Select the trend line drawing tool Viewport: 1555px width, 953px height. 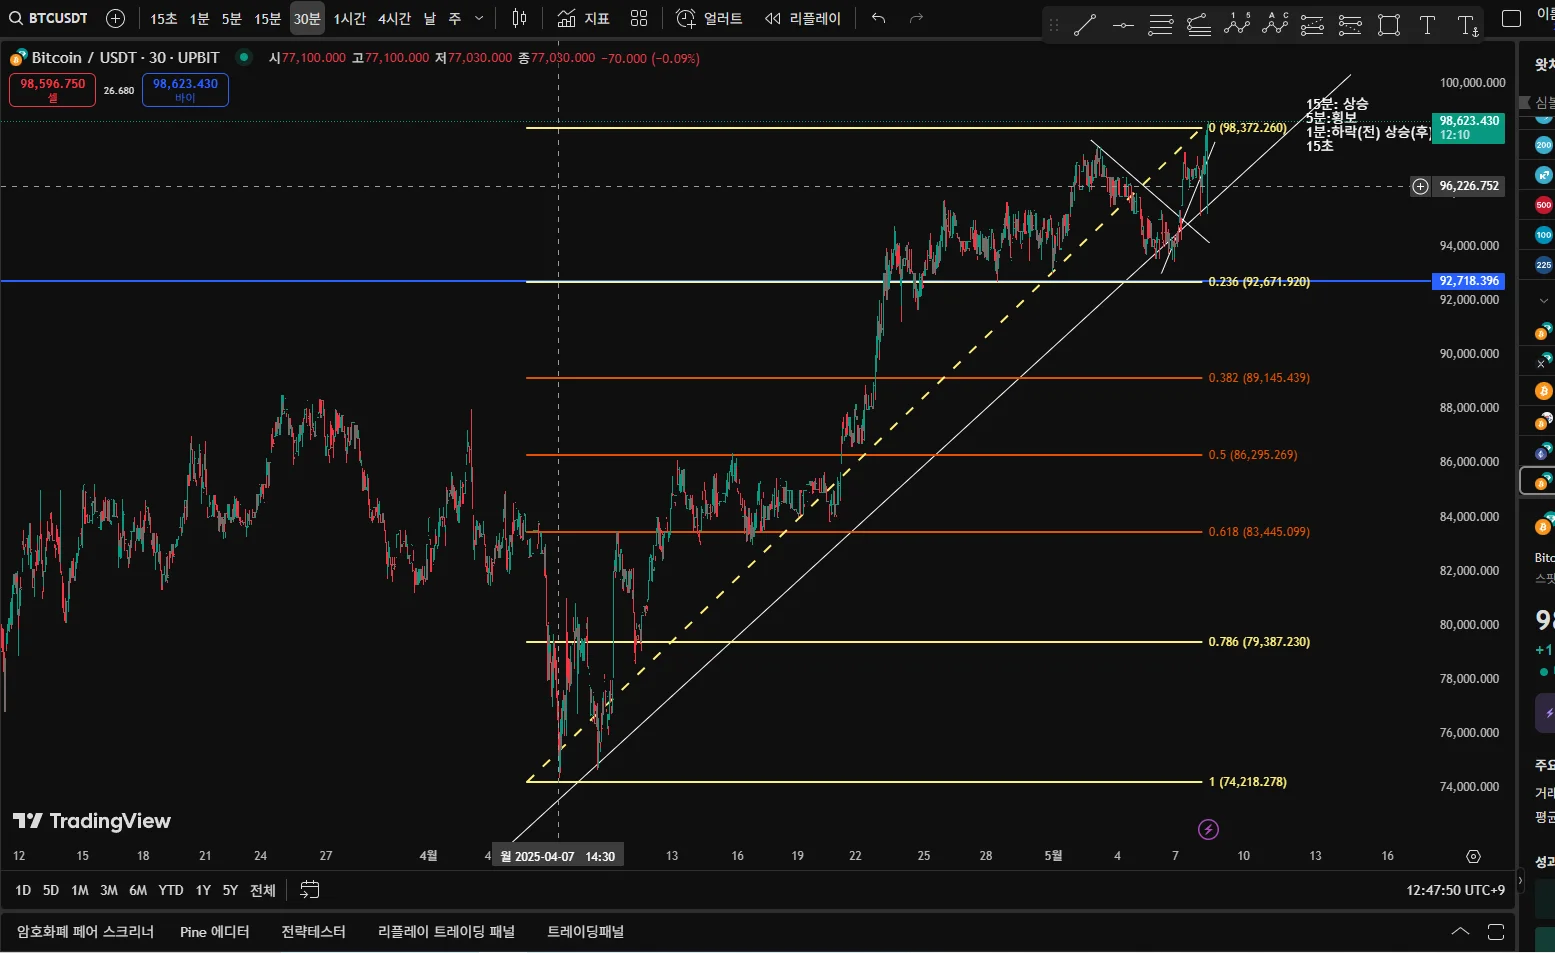[x=1085, y=25]
